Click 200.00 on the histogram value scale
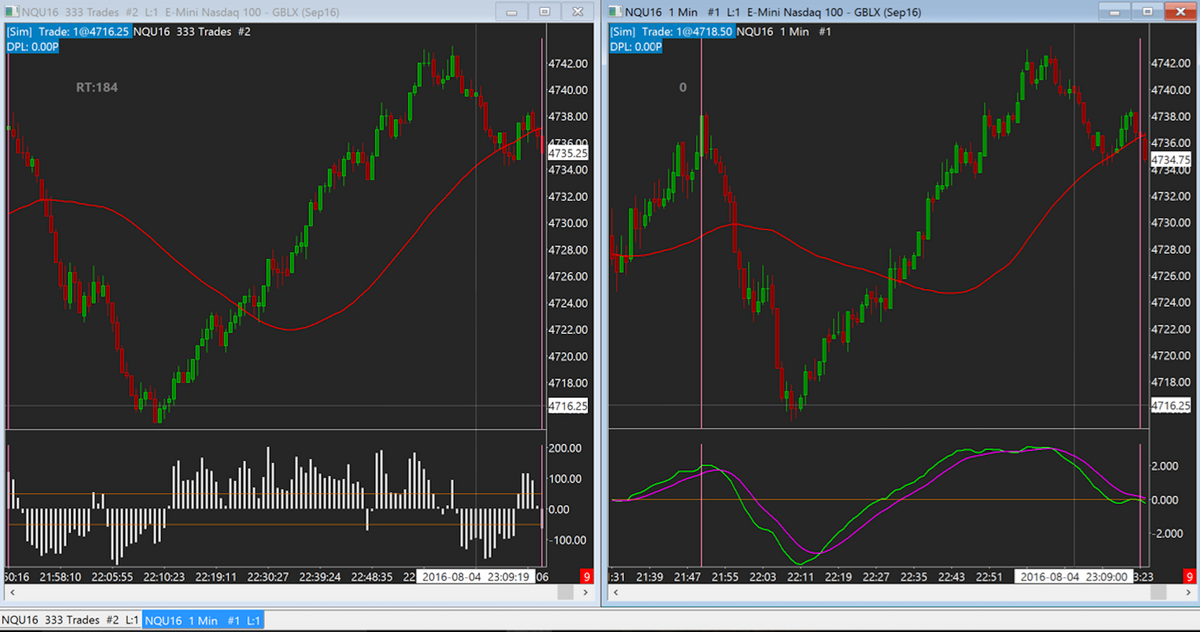 pyautogui.click(x=566, y=448)
